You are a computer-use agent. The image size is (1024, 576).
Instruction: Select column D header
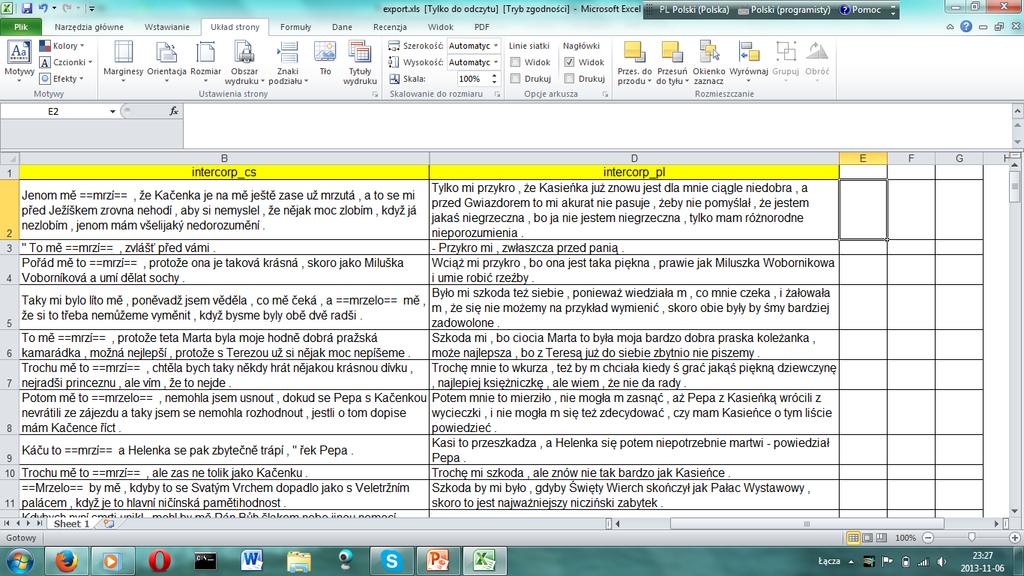(634, 158)
